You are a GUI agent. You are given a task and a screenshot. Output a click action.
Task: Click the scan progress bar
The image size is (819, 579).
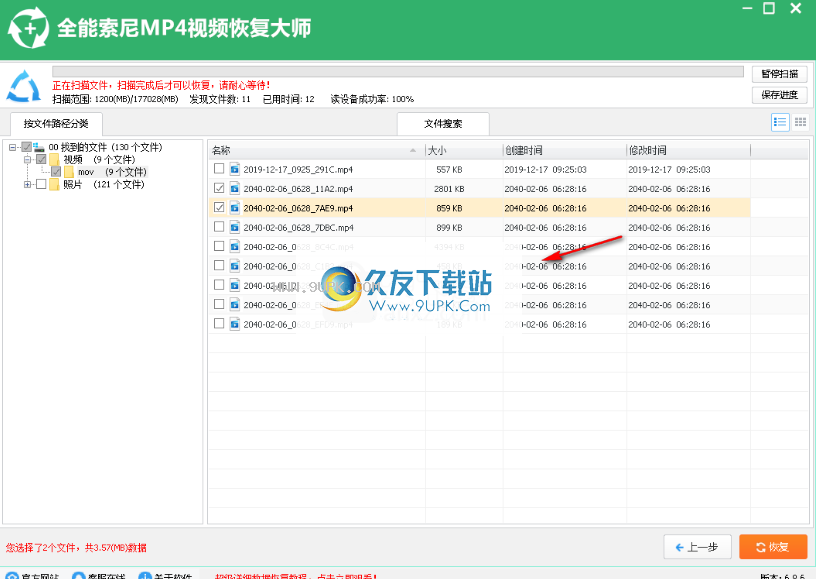(397, 72)
